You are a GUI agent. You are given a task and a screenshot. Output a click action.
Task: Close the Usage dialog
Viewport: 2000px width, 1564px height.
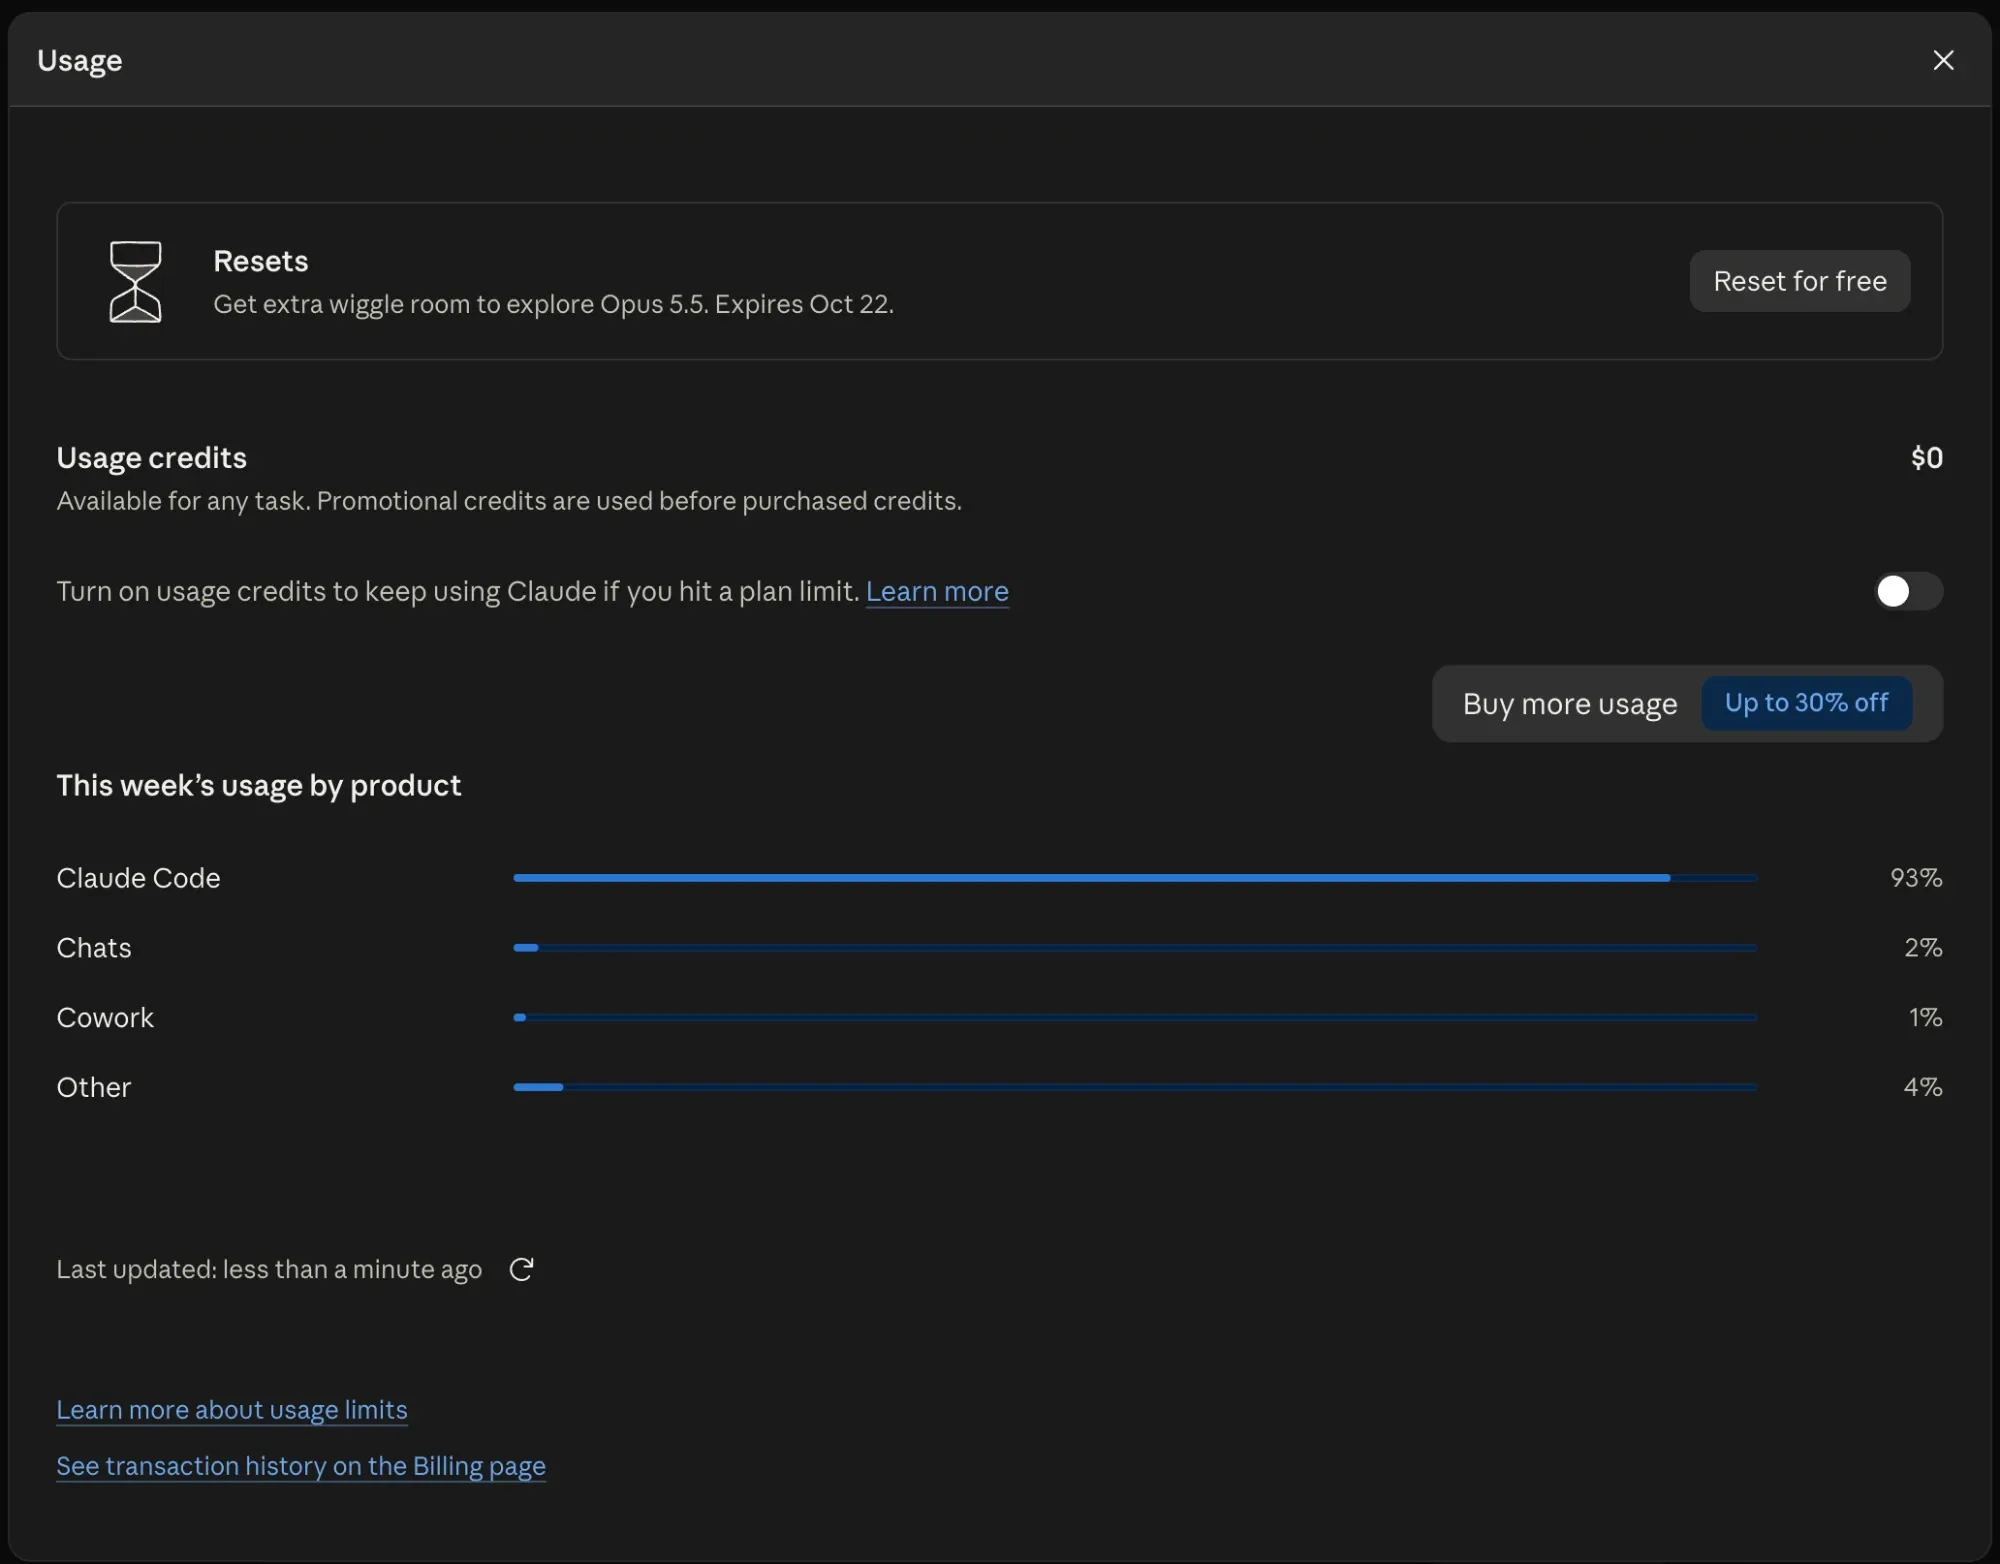1943,60
